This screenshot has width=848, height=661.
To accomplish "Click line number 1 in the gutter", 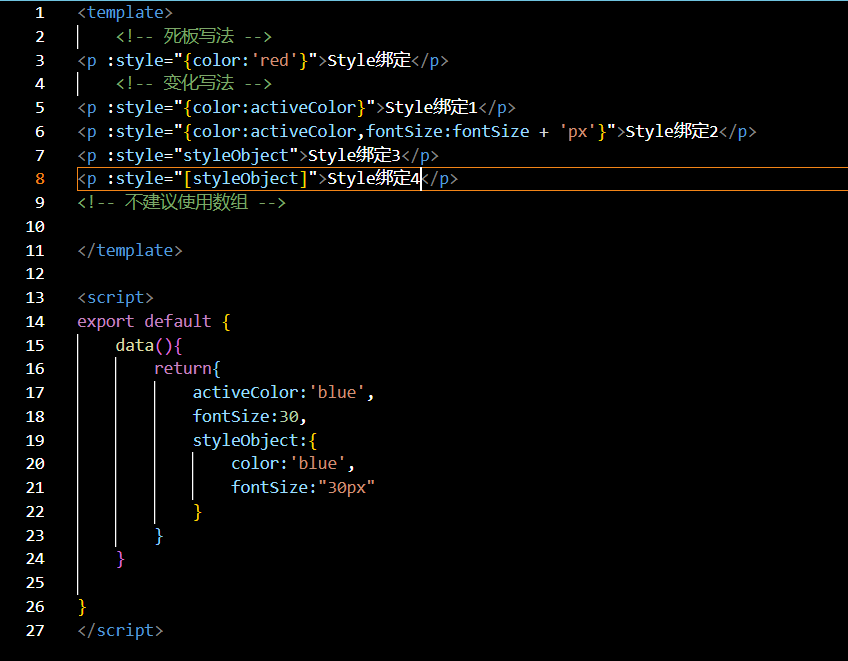I will tap(39, 13).
